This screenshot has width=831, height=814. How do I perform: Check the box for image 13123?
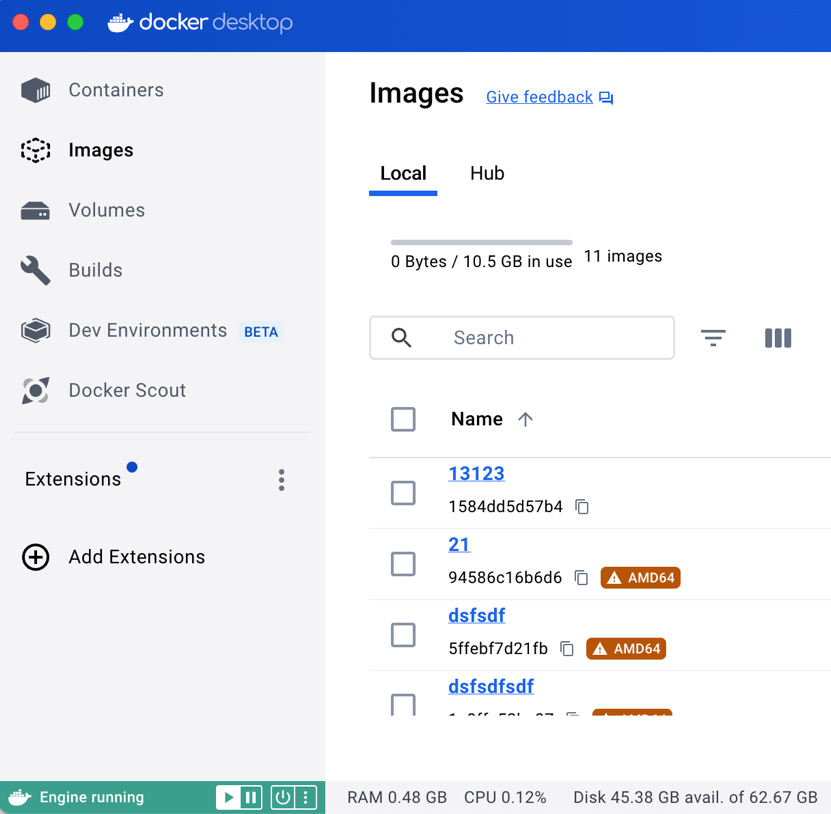(x=403, y=493)
